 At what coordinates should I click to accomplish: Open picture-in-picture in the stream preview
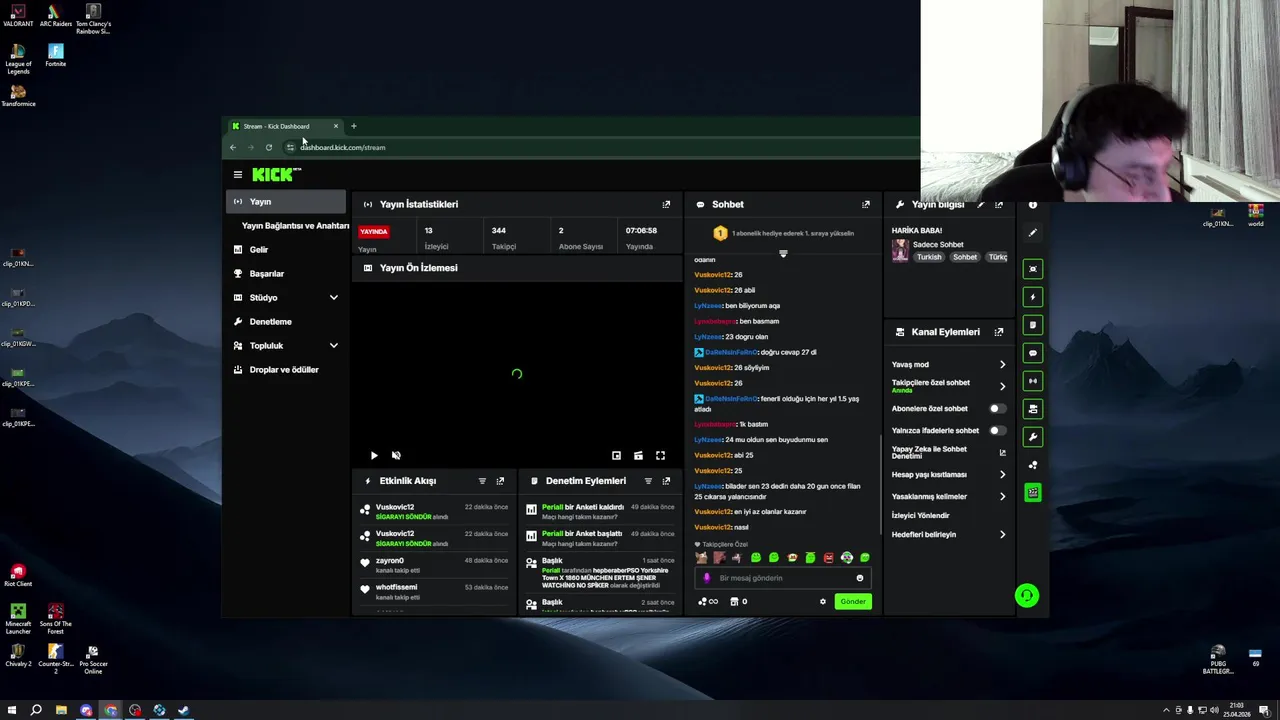tap(616, 456)
